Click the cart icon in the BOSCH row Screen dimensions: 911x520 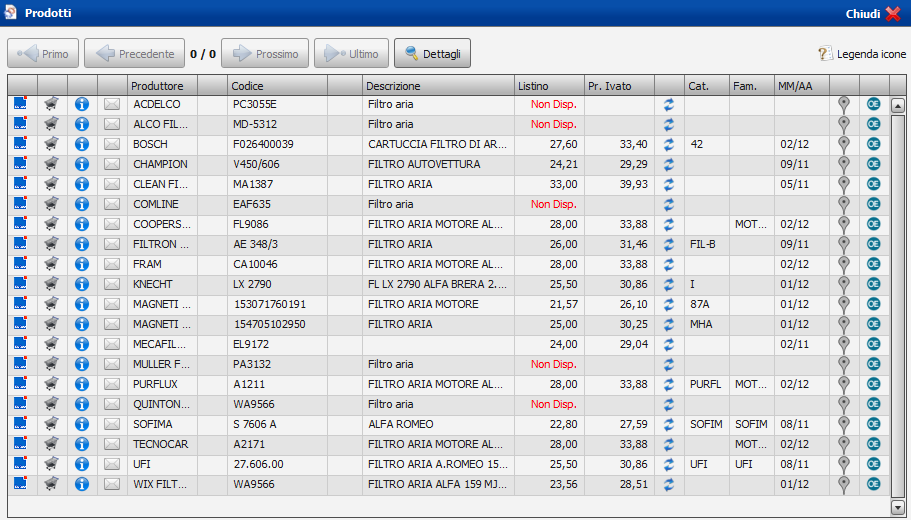pos(52,144)
